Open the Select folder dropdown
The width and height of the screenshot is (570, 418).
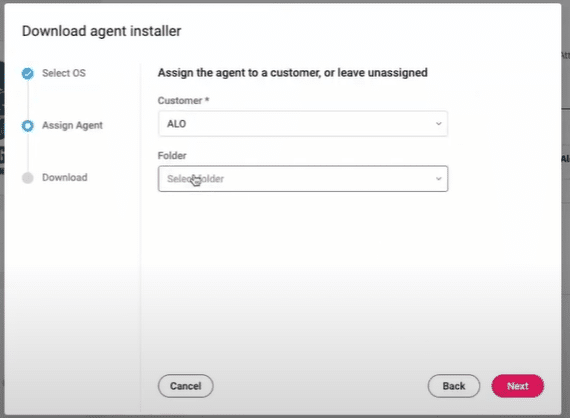click(x=303, y=179)
